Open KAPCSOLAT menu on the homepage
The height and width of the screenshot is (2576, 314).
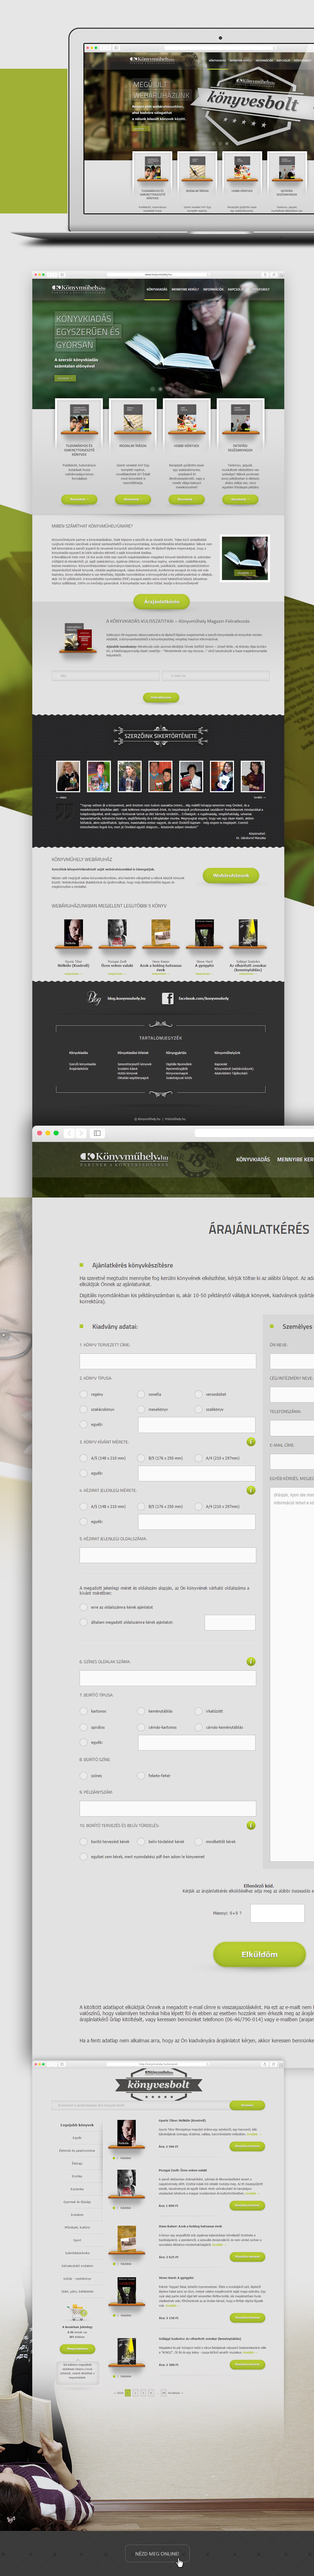click(x=237, y=289)
